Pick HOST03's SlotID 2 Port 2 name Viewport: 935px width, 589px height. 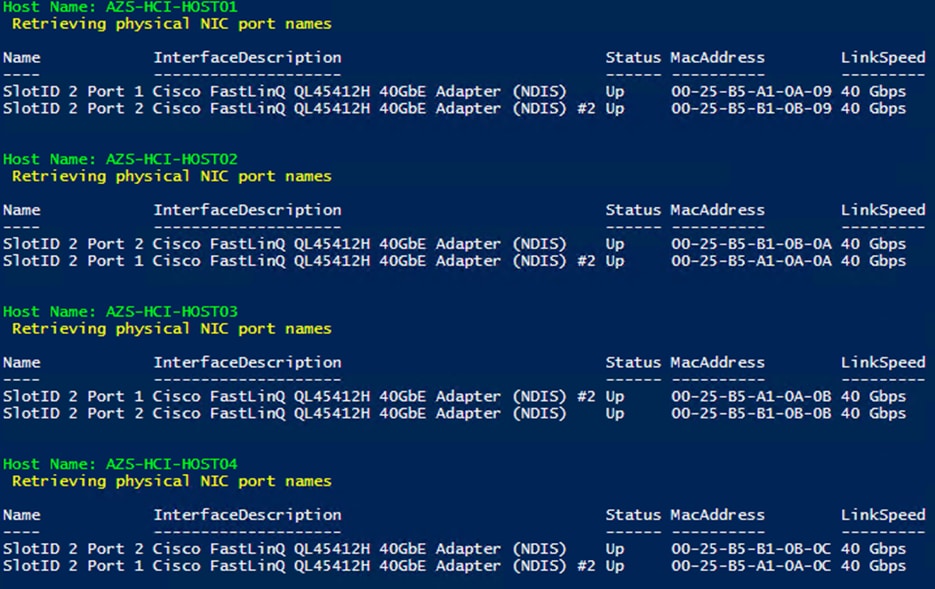[73, 413]
